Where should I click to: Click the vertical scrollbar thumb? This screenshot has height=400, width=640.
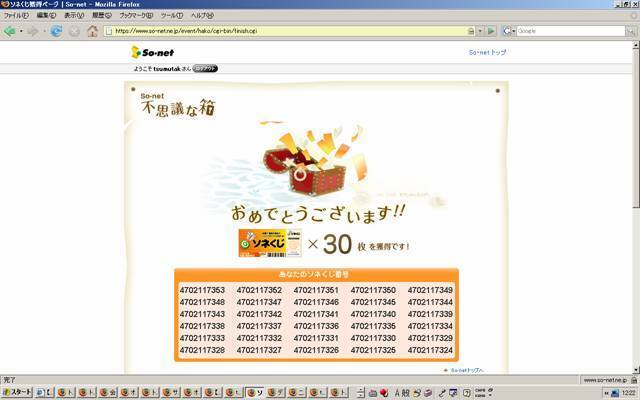636,128
